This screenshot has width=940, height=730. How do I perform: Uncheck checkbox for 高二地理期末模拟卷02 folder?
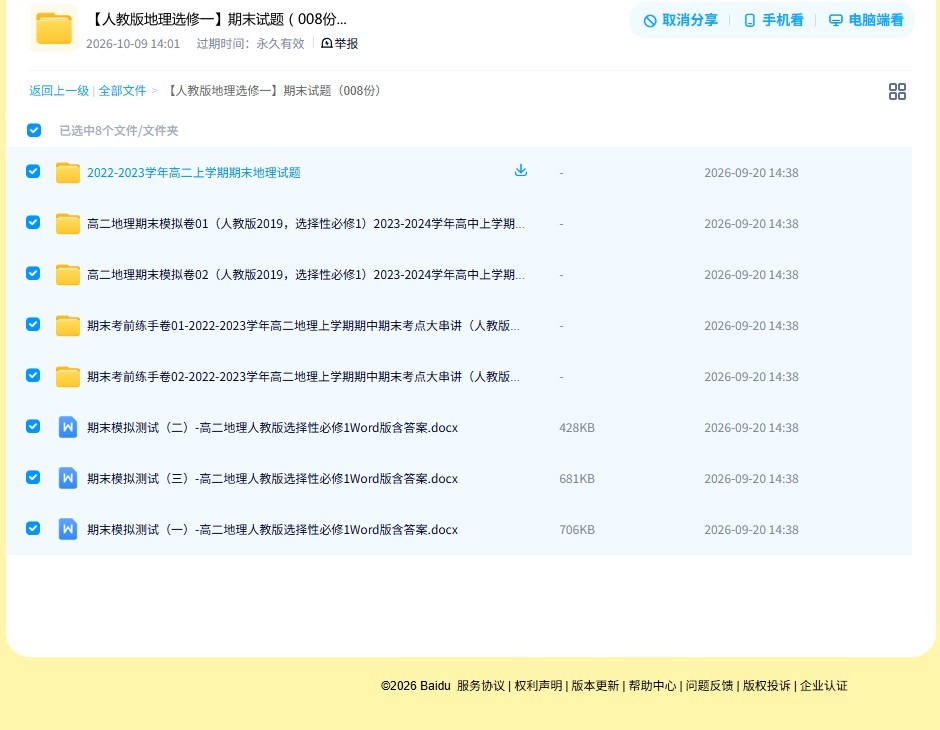click(33, 273)
